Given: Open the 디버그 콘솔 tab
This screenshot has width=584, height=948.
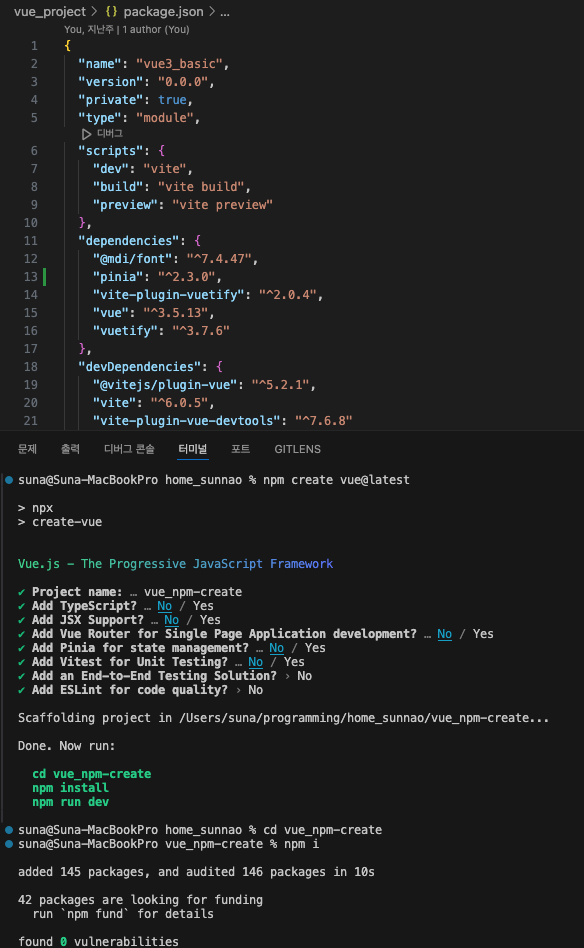Looking at the screenshot, I should (129, 449).
